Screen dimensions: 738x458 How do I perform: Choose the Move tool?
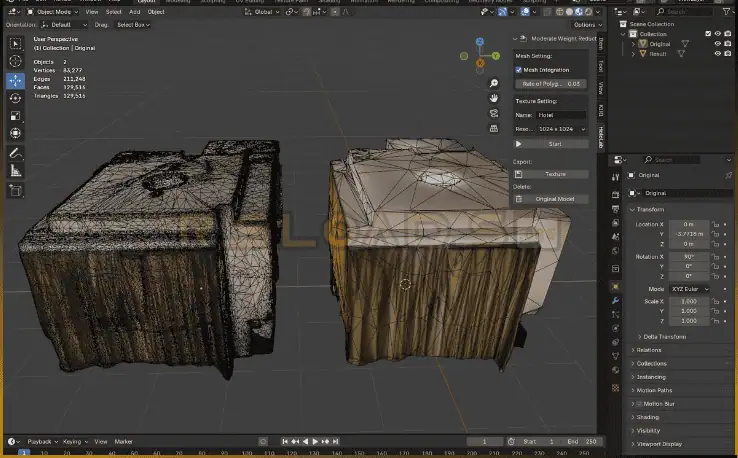click(x=16, y=80)
